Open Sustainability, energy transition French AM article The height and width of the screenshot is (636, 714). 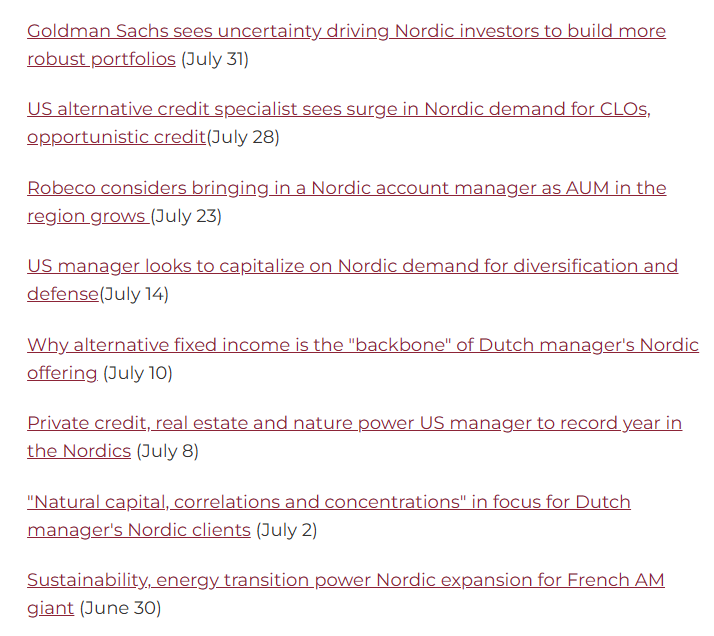click(346, 580)
